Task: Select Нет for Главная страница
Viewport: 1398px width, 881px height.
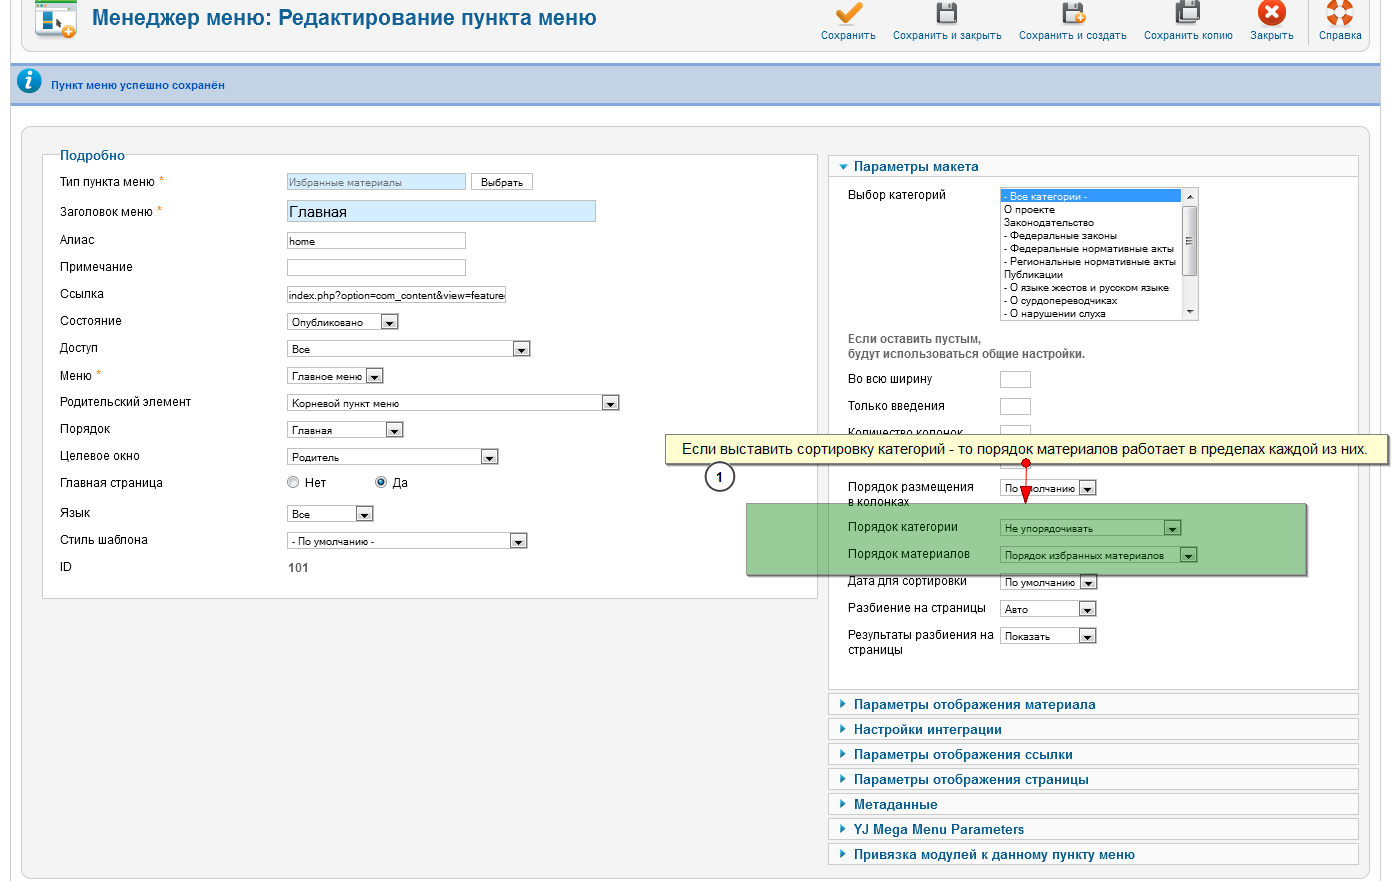Action: coord(293,483)
